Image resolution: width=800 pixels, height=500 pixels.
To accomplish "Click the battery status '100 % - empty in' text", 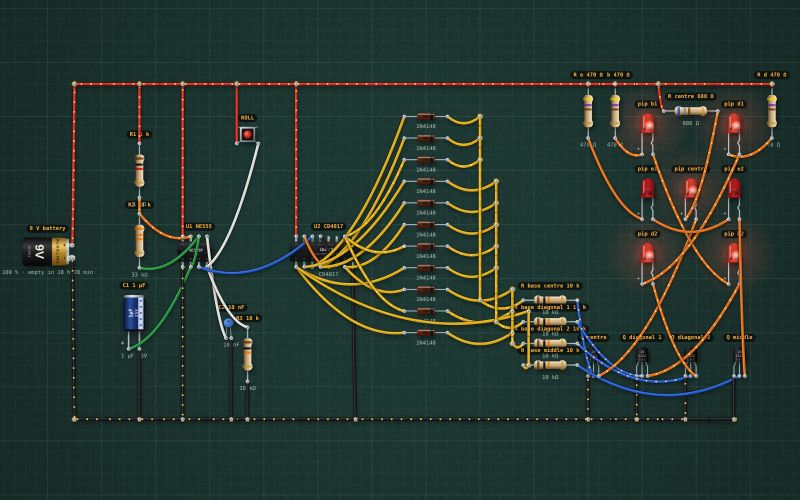I will point(47,272).
